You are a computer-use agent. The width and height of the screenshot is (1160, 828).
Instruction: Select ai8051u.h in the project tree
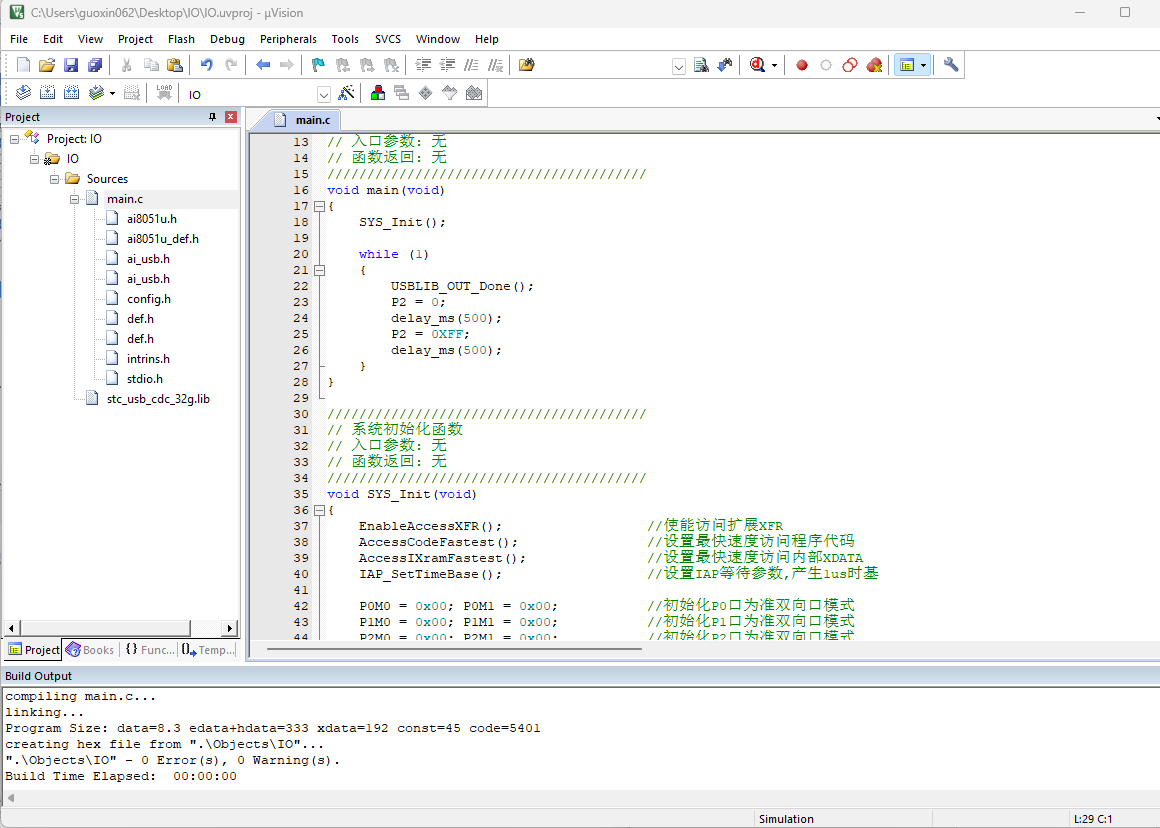(152, 219)
